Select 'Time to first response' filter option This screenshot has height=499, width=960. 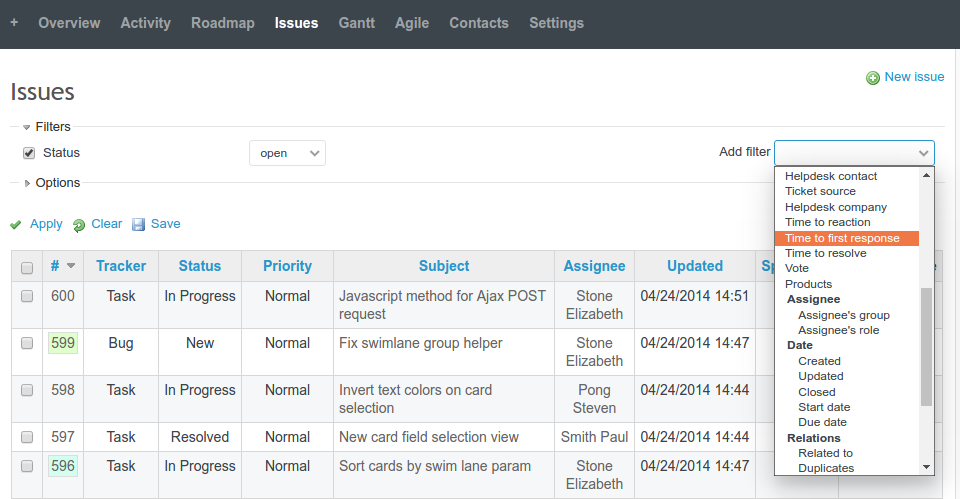tap(842, 238)
